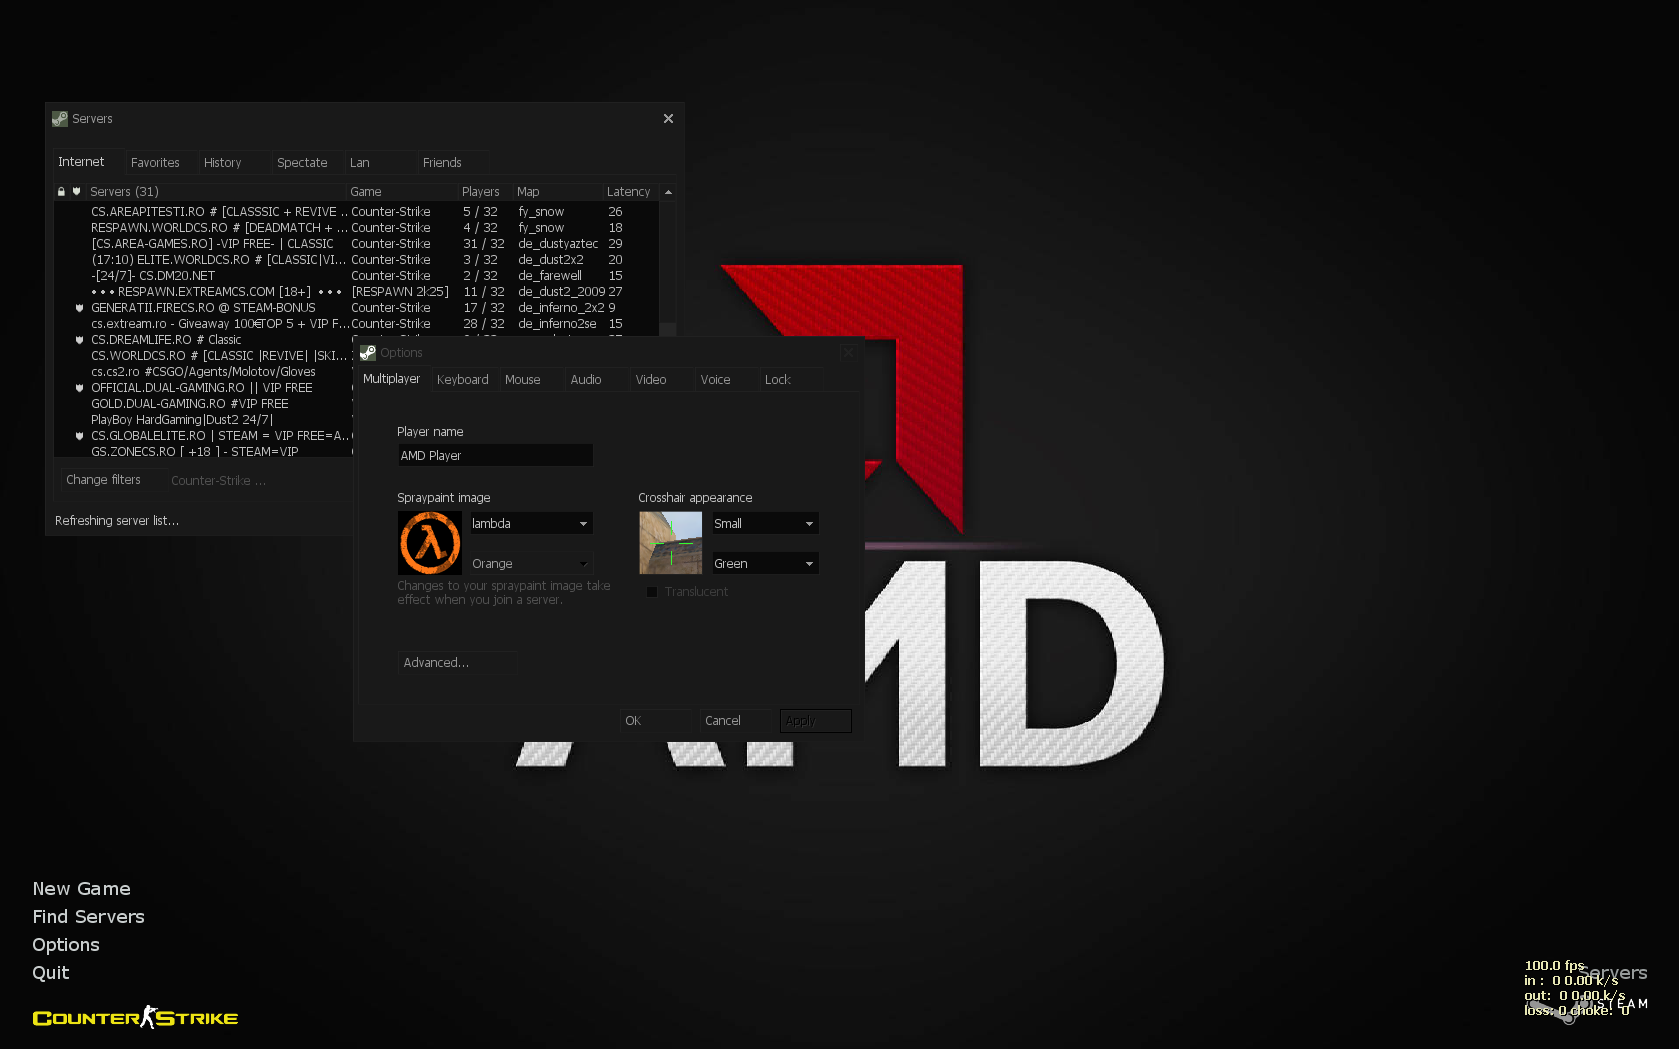Viewport: 1679px width, 1049px height.
Task: Switch to the Video options tab
Action: 650,380
